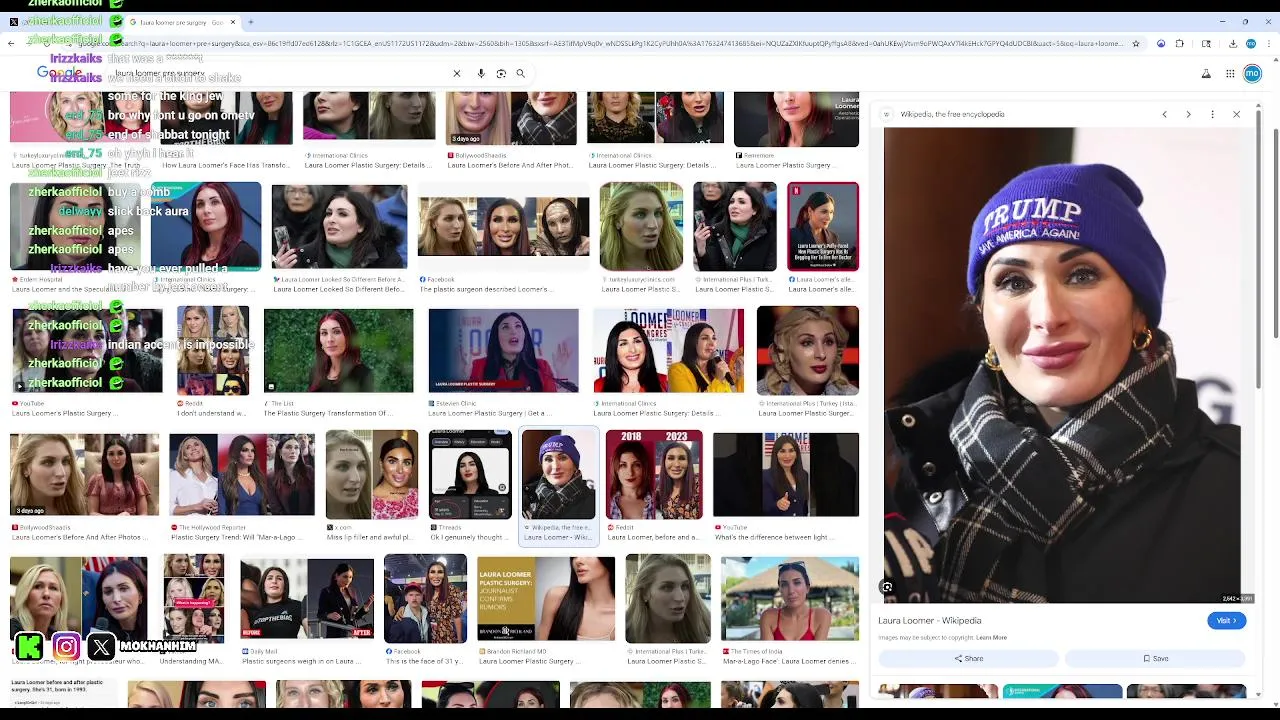The height and width of the screenshot is (720, 1280).
Task: Open the x.com 'Miss lip filler' thumbnail
Action: [x=371, y=474]
